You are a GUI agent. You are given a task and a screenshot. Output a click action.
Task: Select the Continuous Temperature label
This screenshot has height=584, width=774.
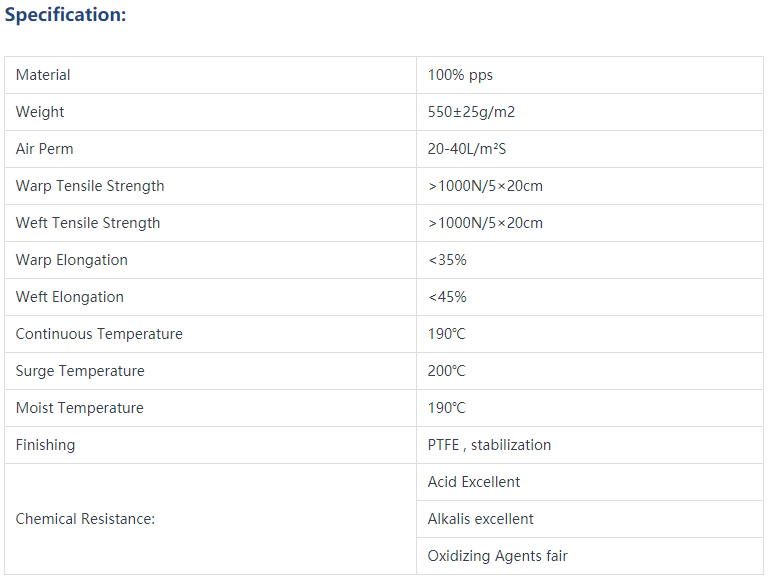click(x=99, y=334)
